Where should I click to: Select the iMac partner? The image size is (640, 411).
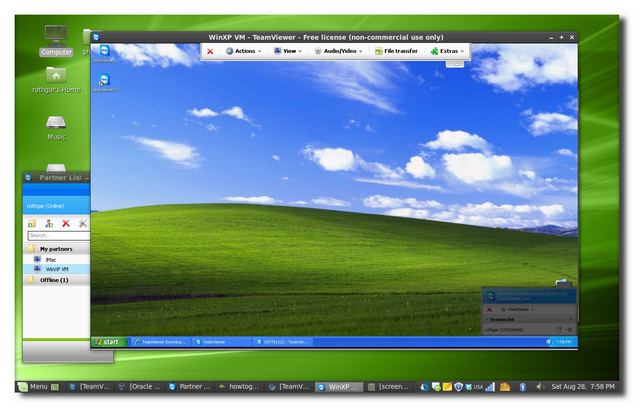click(56, 260)
